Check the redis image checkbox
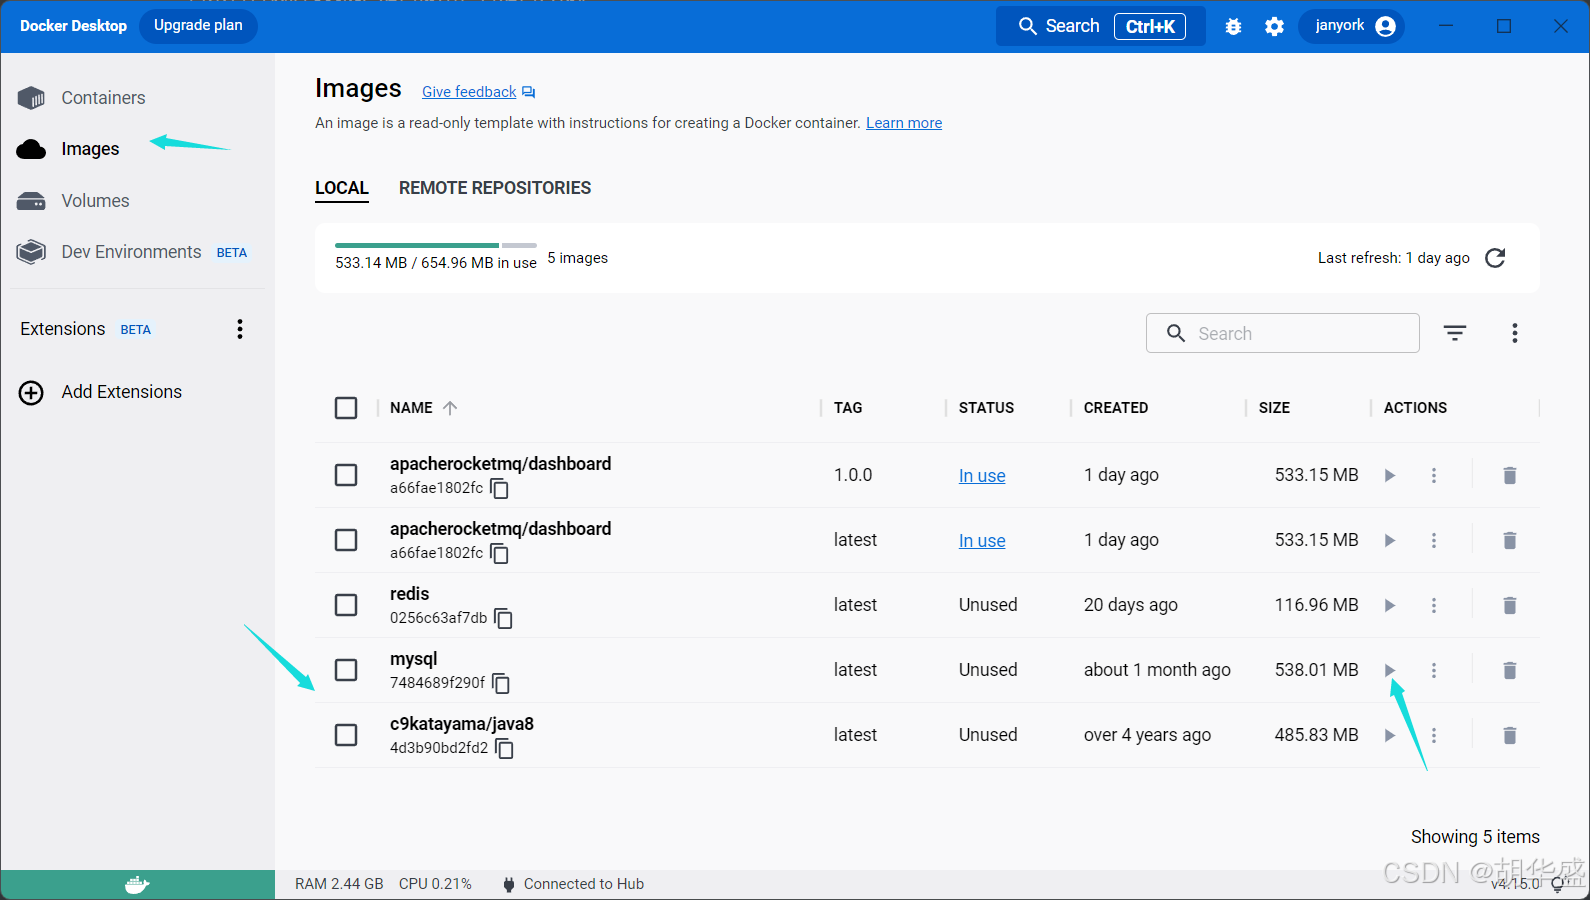The width and height of the screenshot is (1590, 900). [346, 605]
